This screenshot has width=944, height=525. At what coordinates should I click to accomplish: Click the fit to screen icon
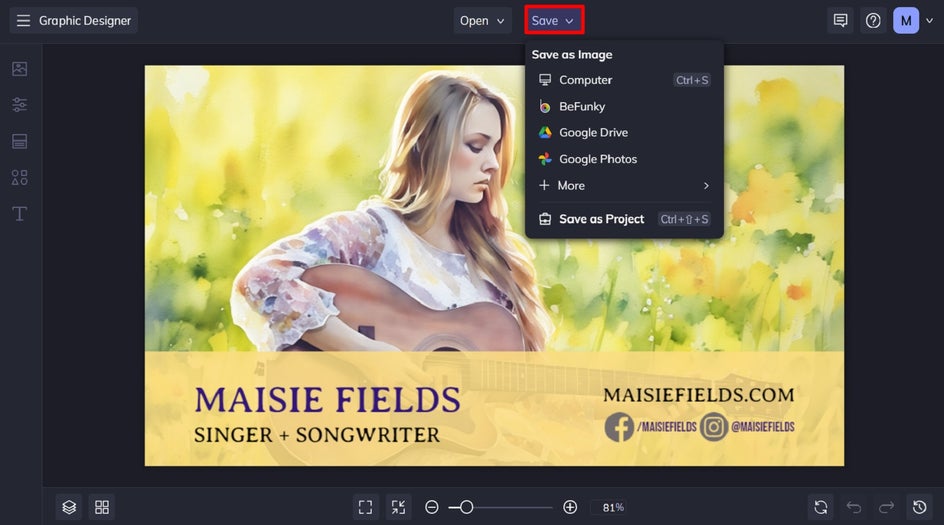tap(365, 507)
